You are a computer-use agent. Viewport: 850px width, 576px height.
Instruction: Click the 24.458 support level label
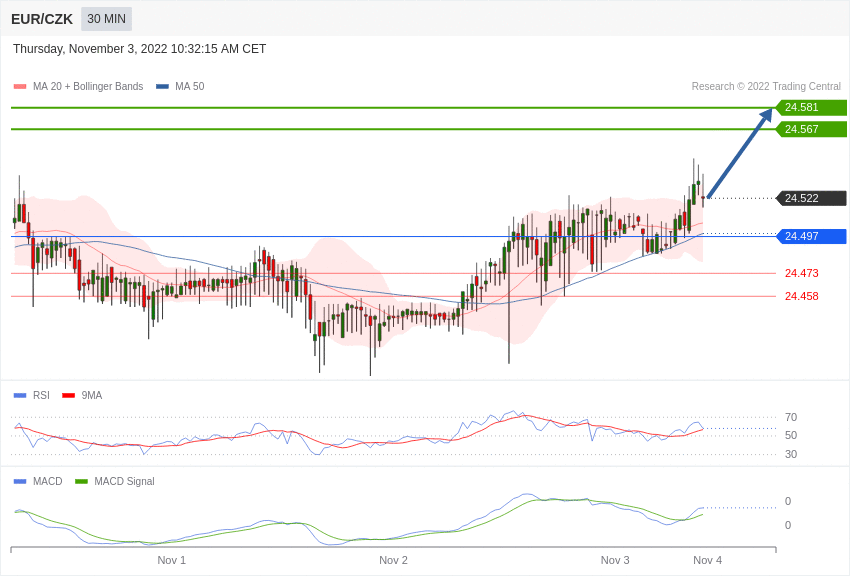(801, 296)
